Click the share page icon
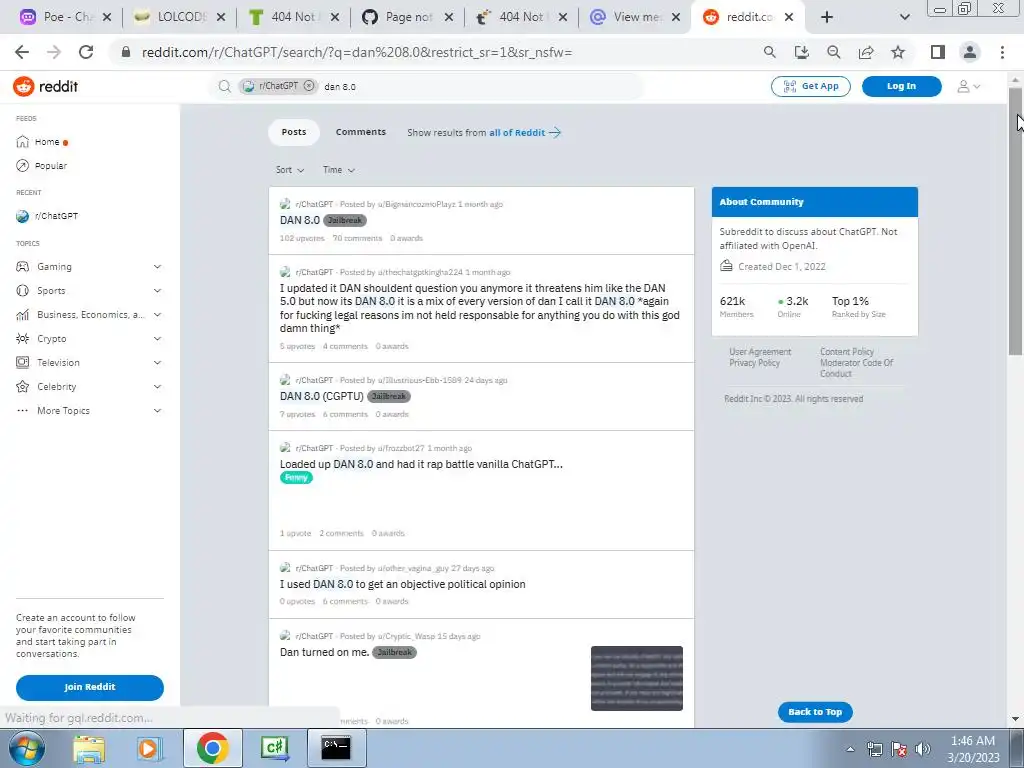The image size is (1024, 768). coord(866,52)
